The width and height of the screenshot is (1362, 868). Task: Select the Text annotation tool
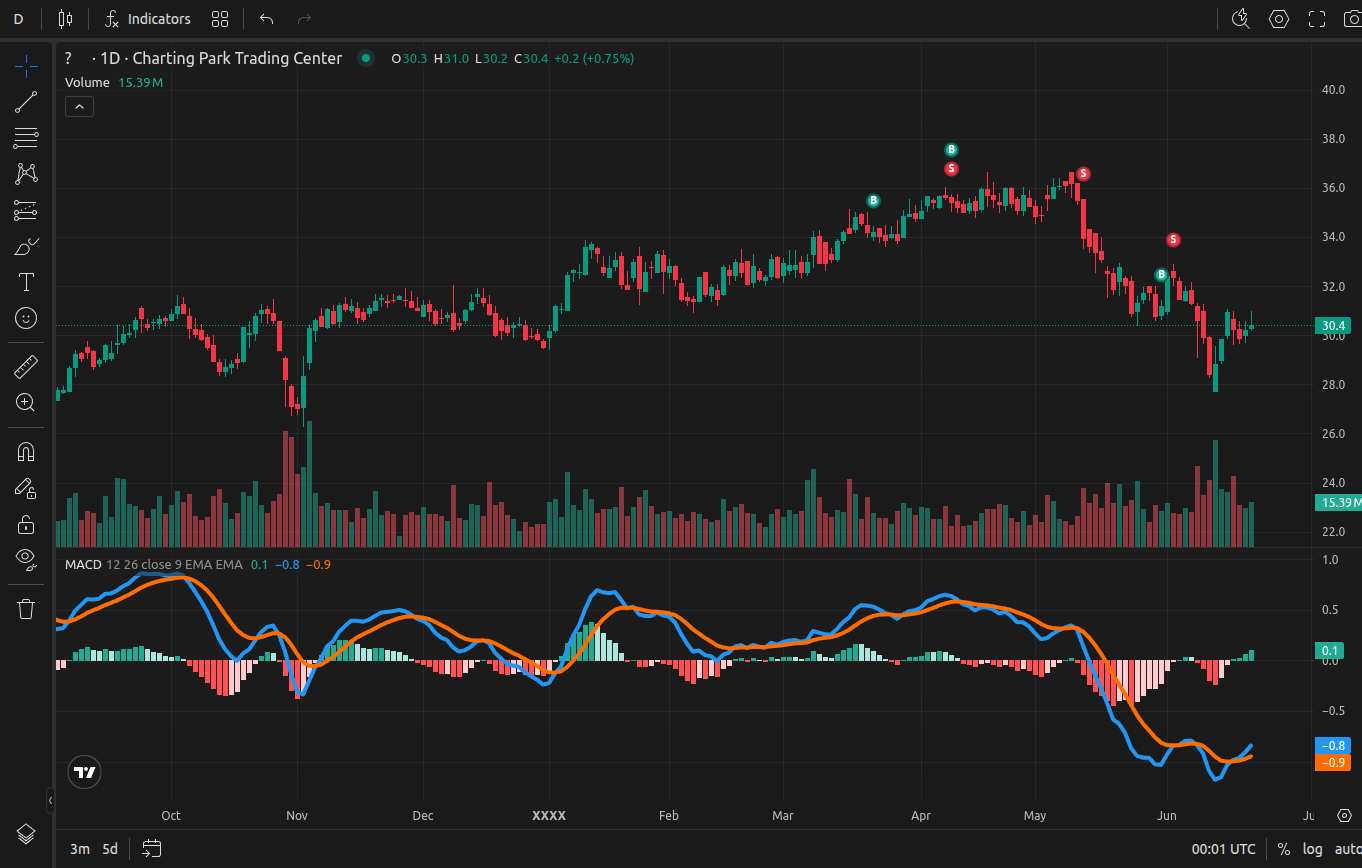tap(26, 282)
